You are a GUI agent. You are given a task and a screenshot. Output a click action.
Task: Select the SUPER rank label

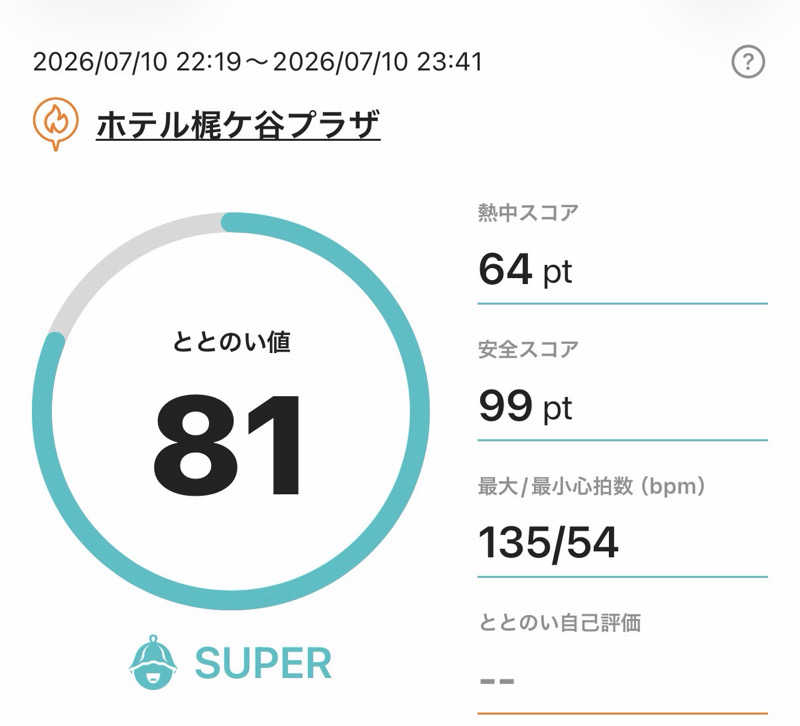pos(263,663)
